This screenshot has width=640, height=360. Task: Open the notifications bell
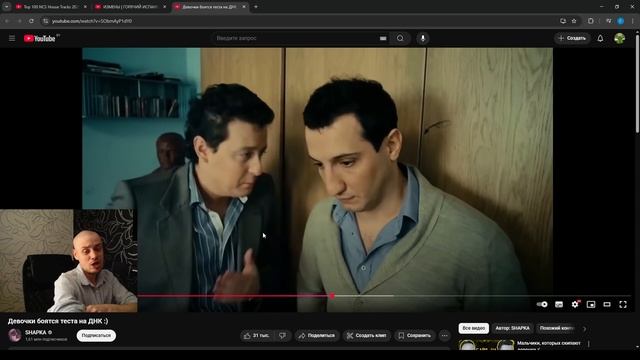click(600, 38)
